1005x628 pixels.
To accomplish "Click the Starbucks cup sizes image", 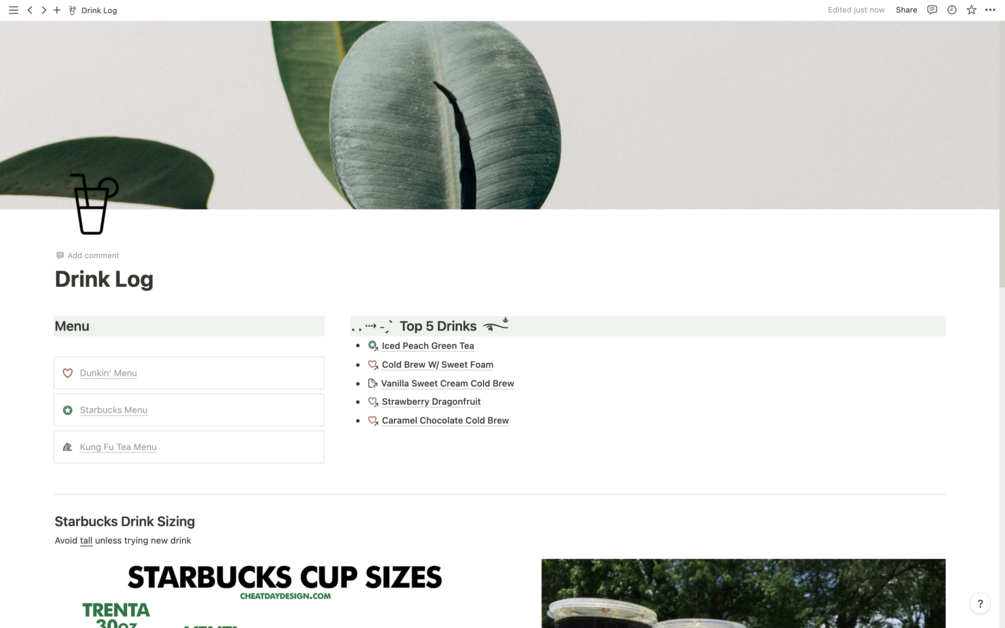I will 285,593.
